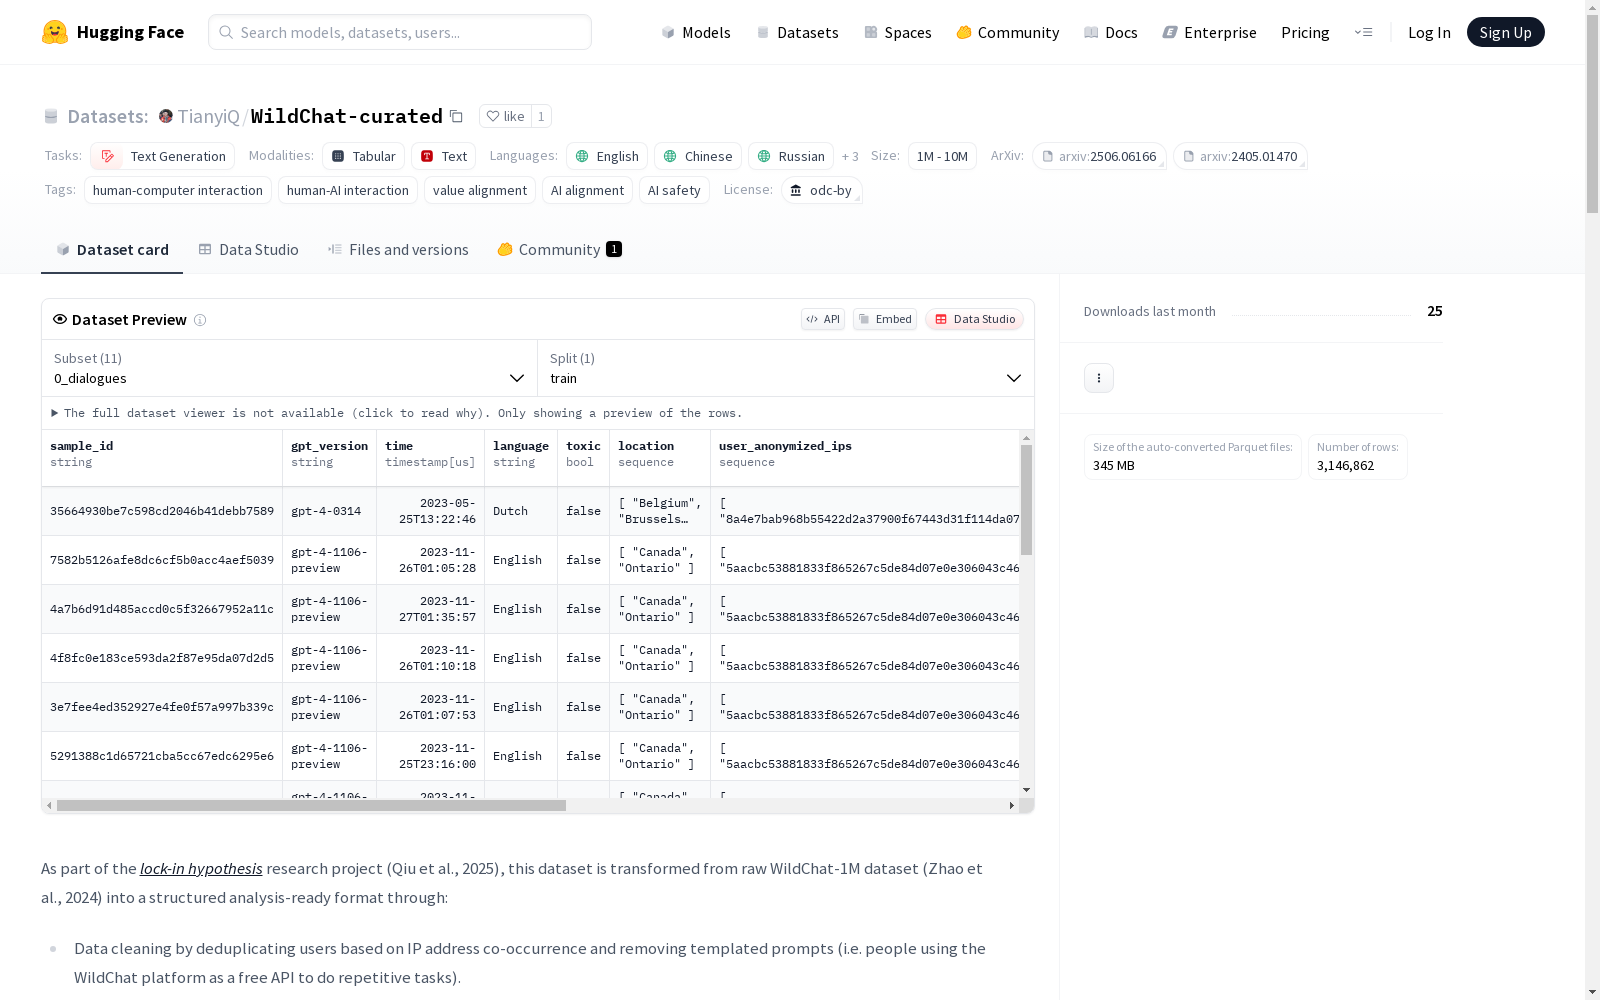Viewport: 1600px width, 1000px height.
Task: Click the gpt_version column header
Action: pyautogui.click(x=330, y=458)
